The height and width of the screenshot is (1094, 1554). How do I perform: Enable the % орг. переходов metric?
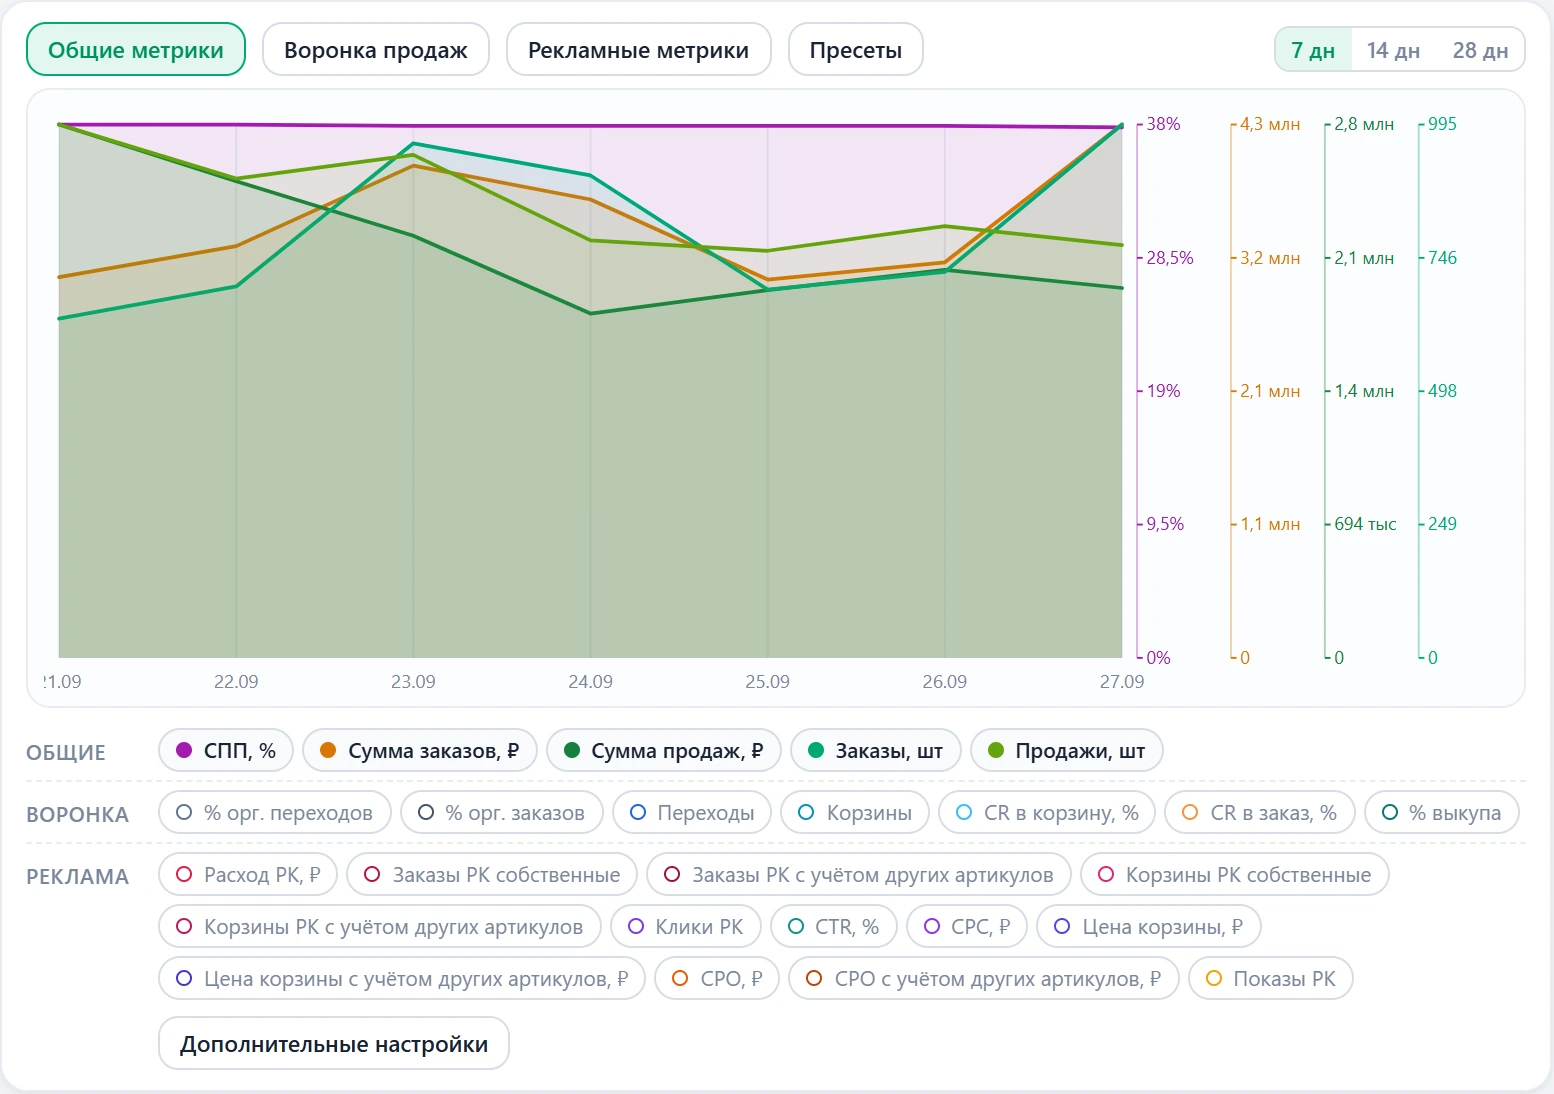tap(275, 812)
